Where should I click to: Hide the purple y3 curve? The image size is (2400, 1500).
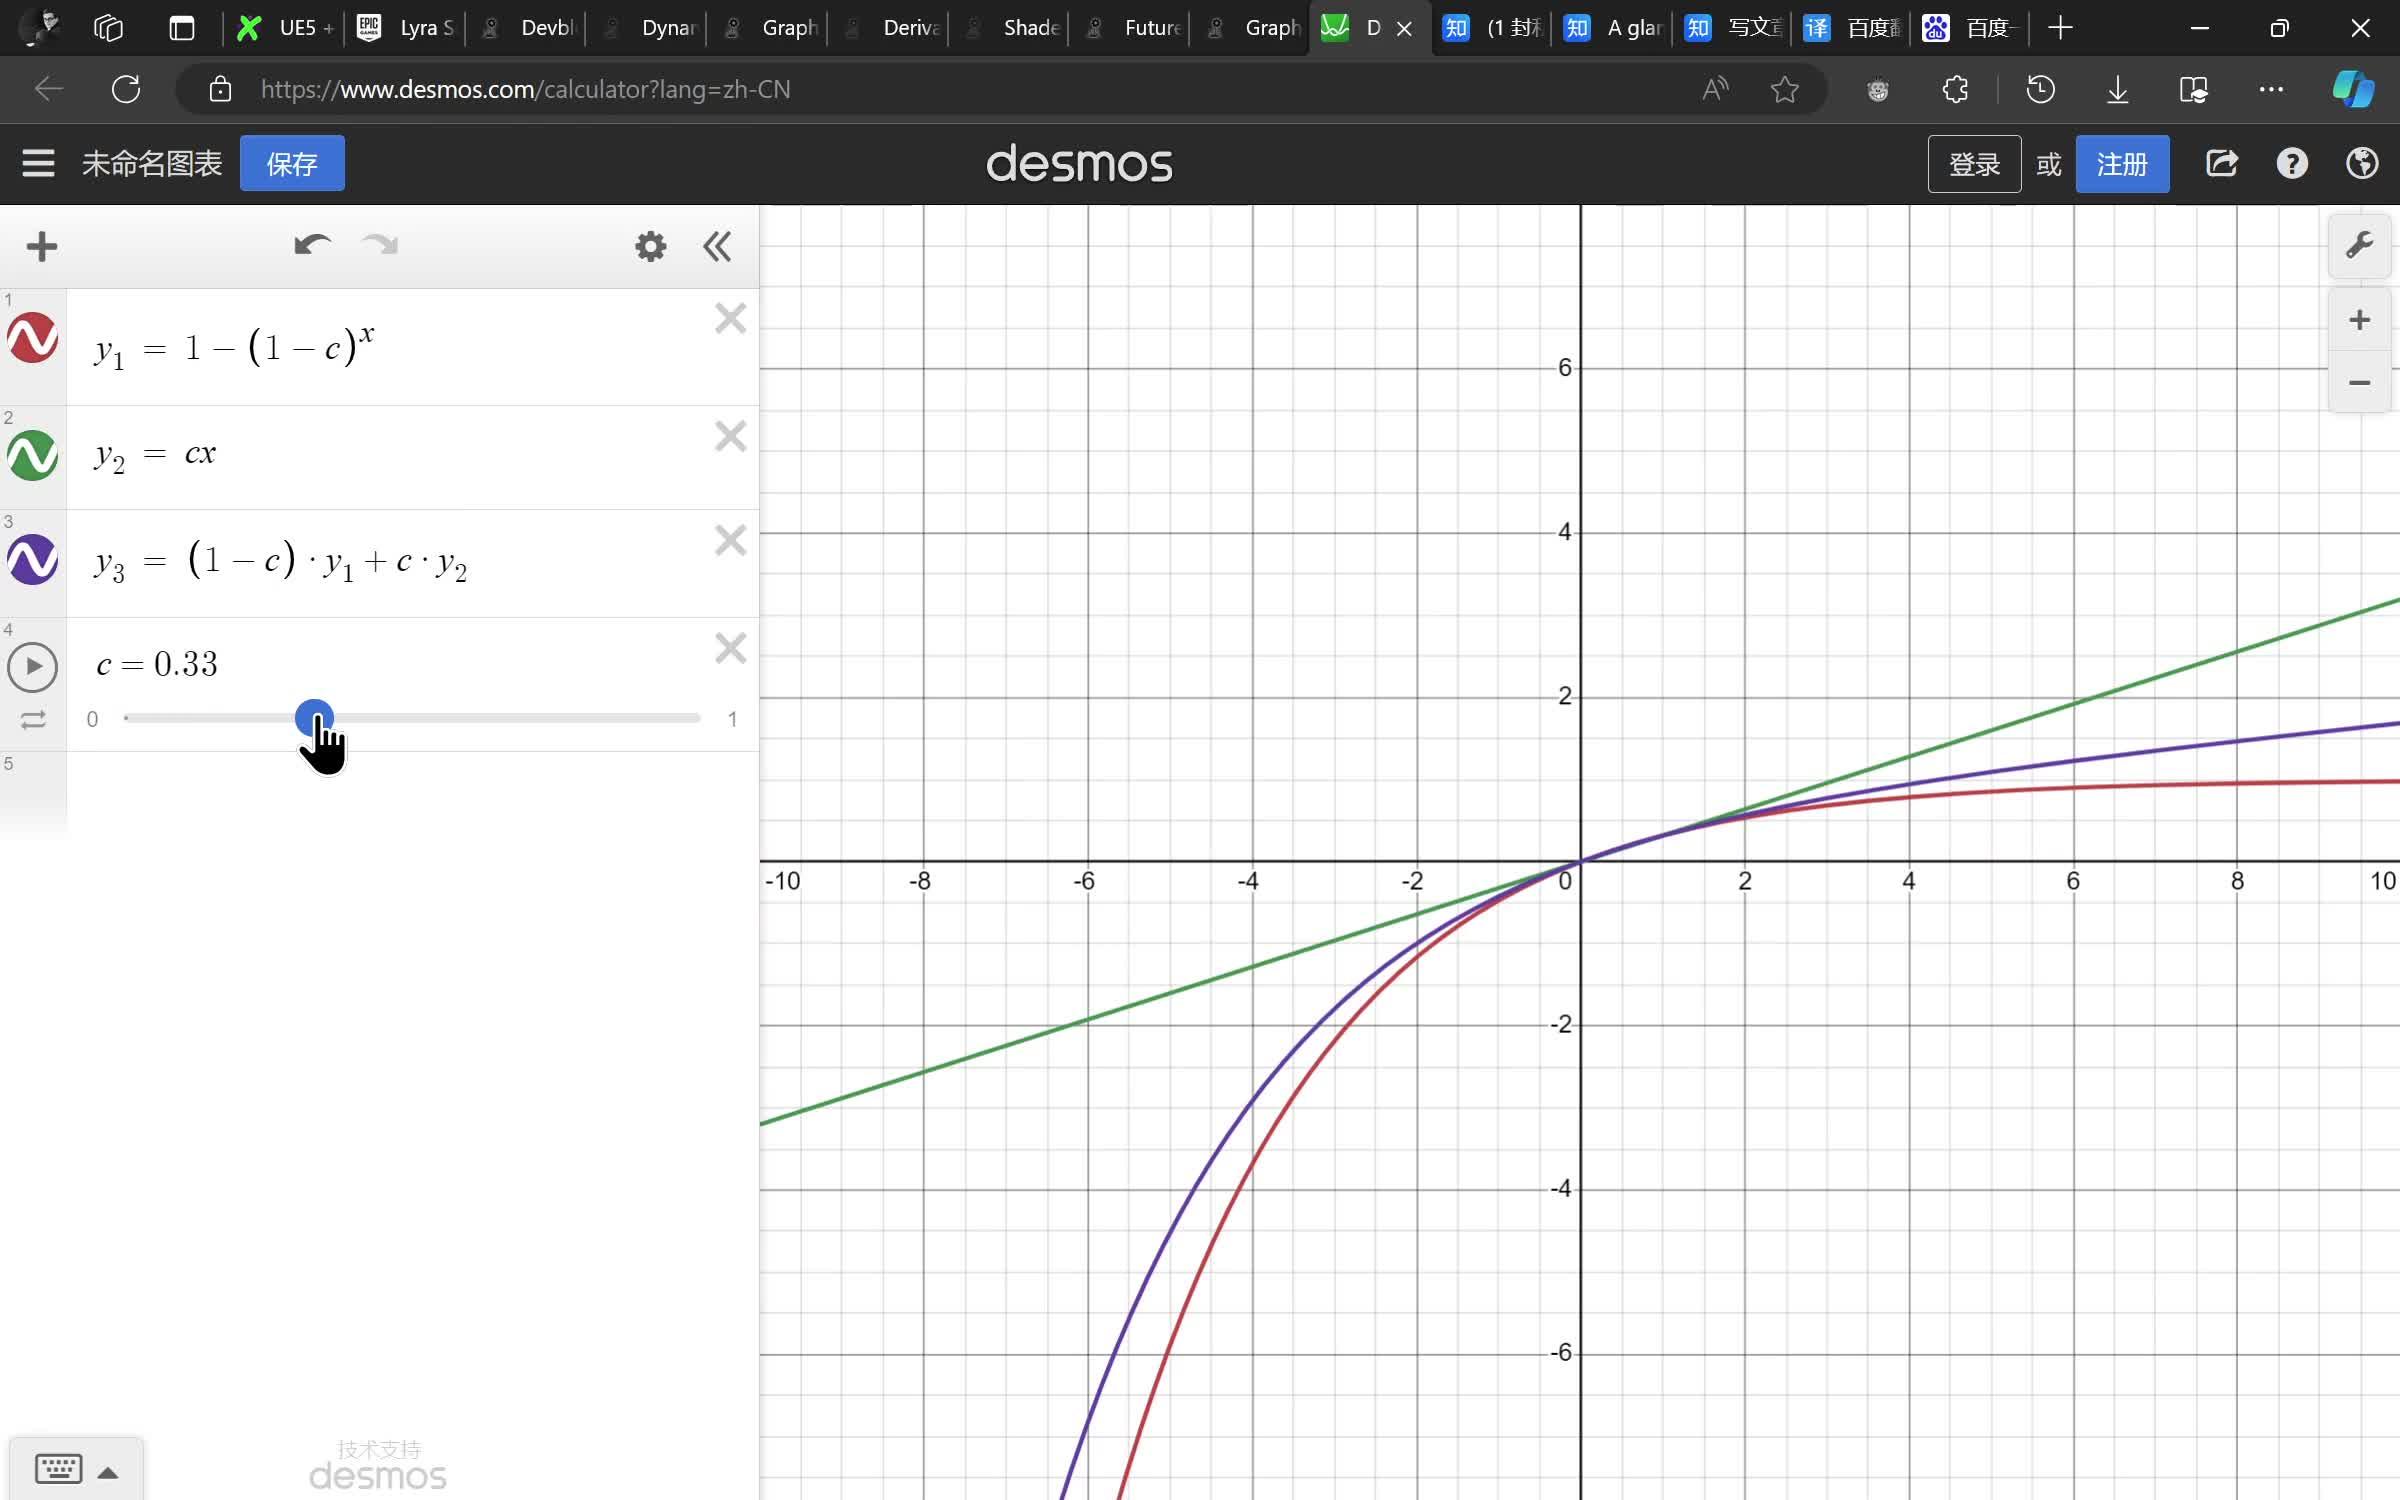coord(32,560)
